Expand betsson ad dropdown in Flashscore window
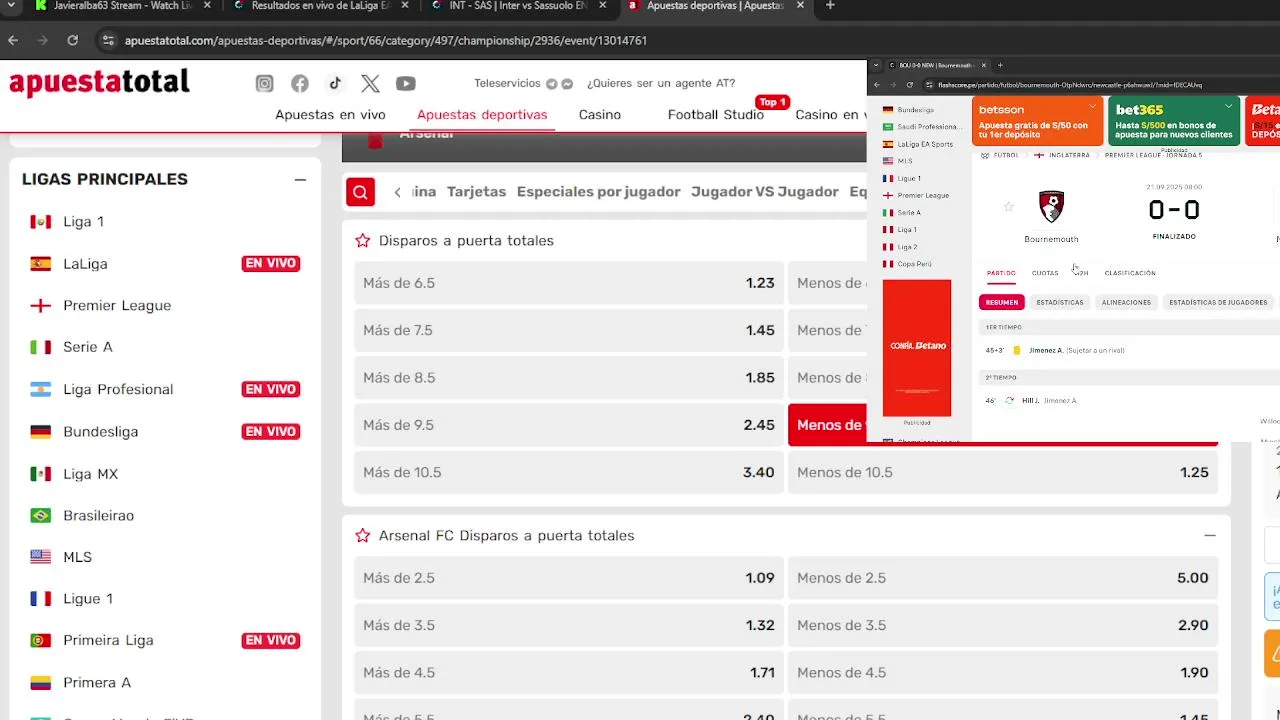This screenshot has height=720, width=1280. pos(1092,106)
